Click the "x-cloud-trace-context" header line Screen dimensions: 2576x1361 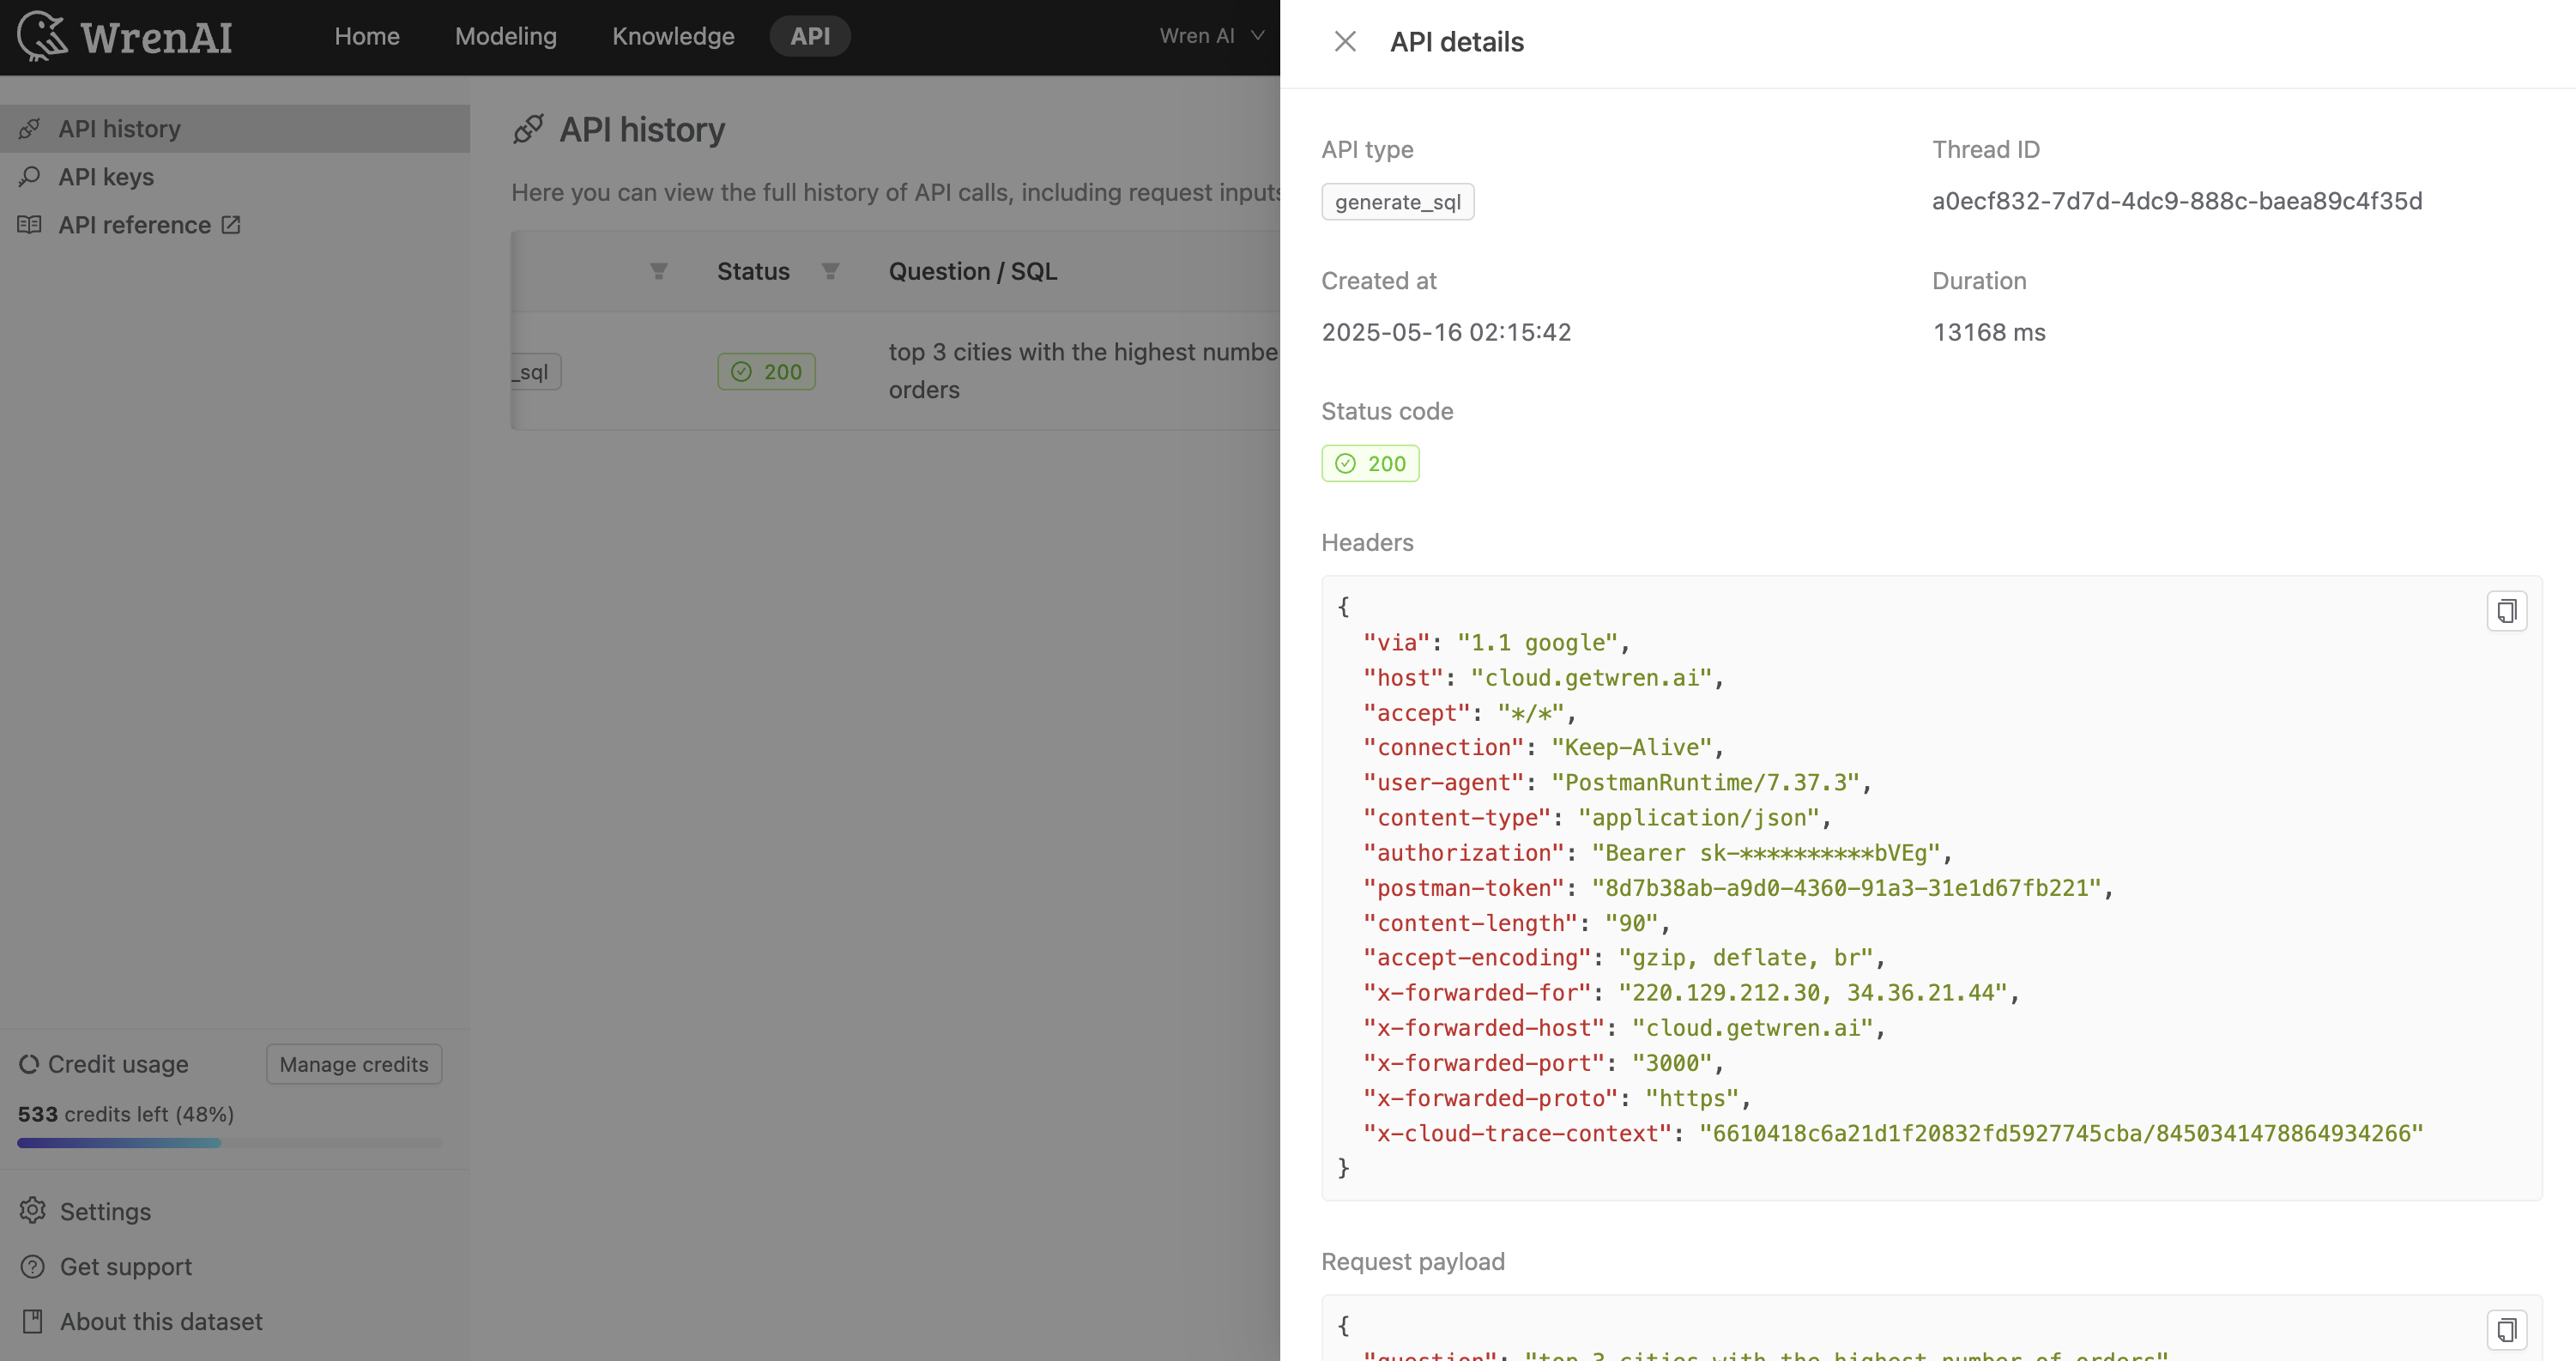point(1893,1133)
